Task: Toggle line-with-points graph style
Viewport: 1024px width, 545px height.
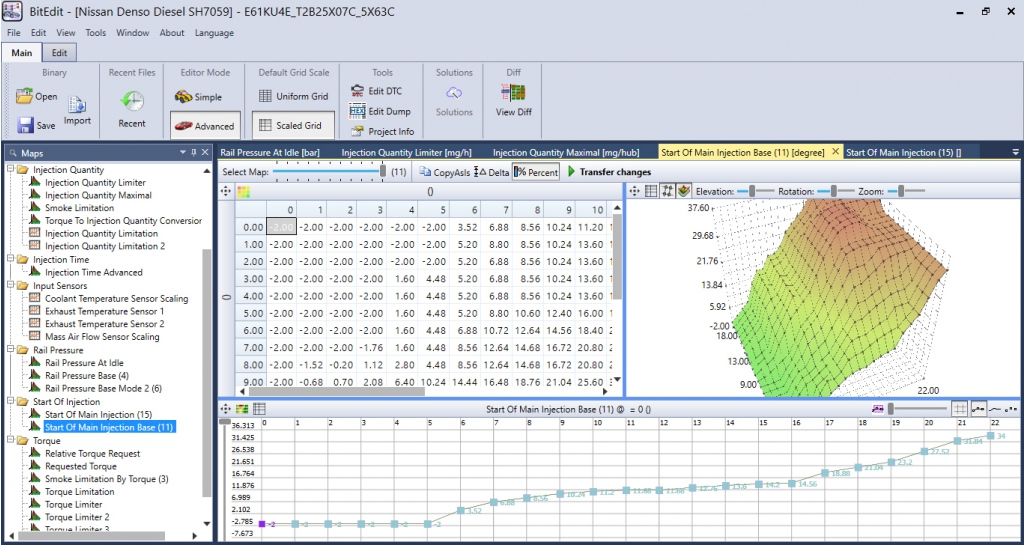Action: click(978, 409)
